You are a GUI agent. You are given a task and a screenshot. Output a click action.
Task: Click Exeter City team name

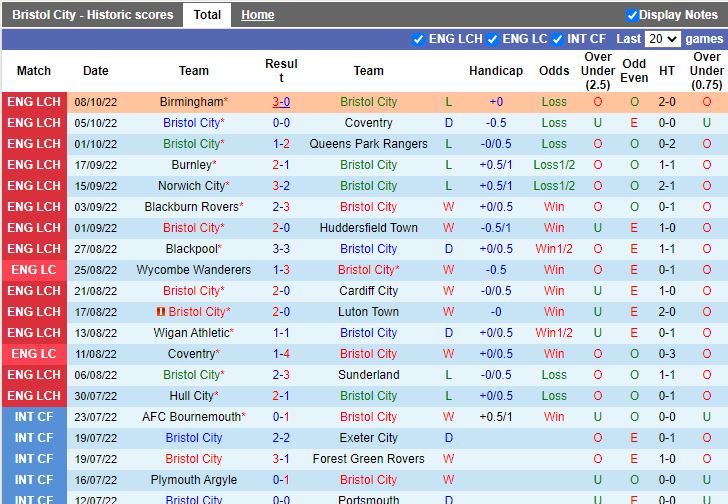click(369, 438)
